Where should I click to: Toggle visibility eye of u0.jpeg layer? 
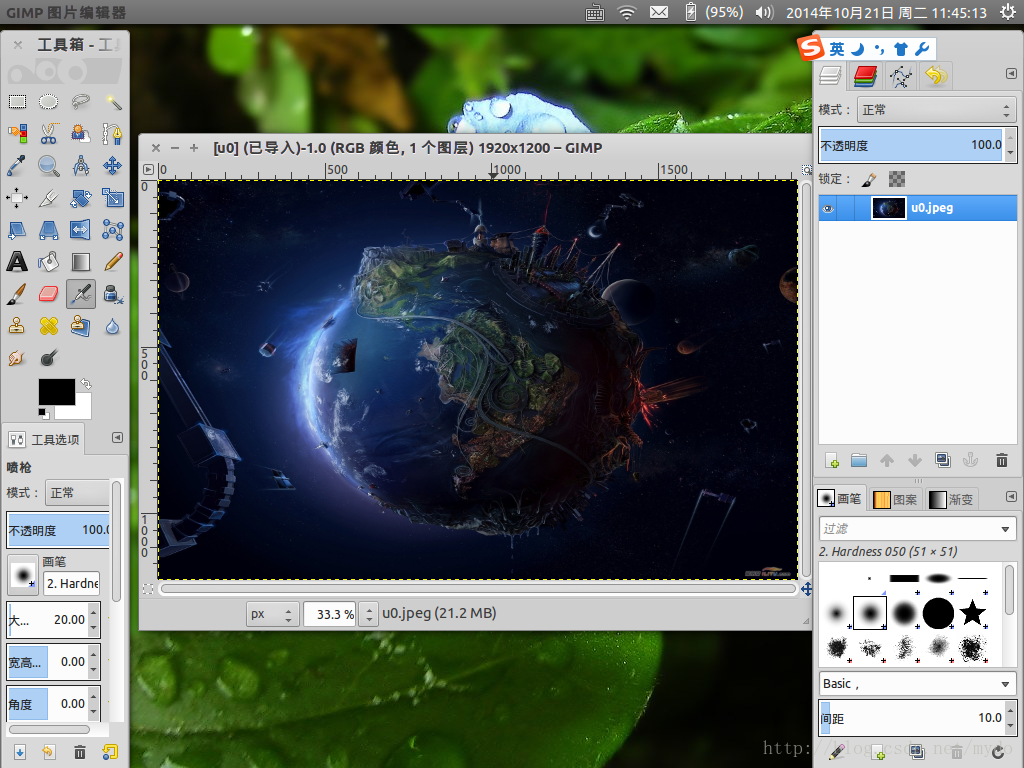pos(828,208)
